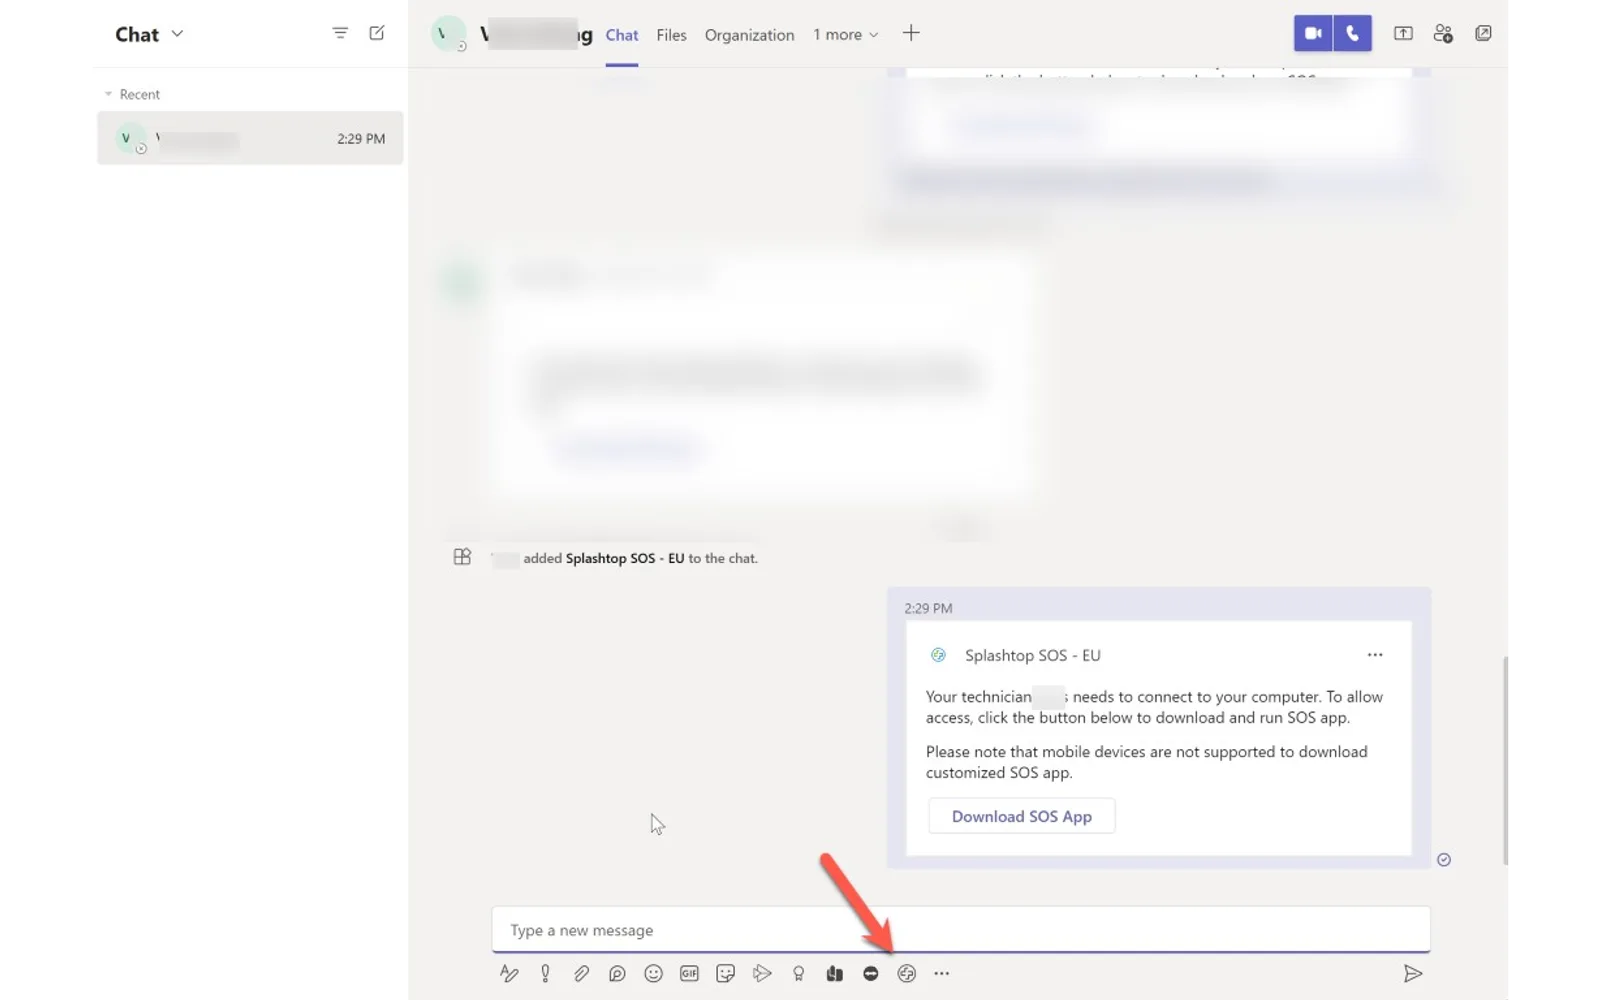Viewport: 1600px width, 1000px height.
Task: Collapse the Recent chats section
Action: click(108, 94)
